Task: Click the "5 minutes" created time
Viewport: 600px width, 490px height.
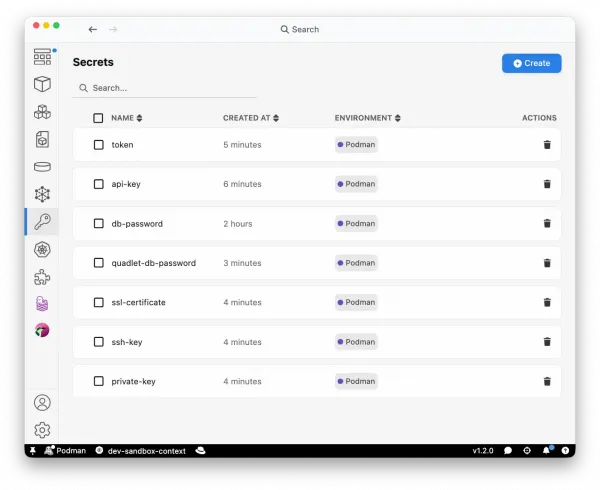Action: (x=242, y=145)
